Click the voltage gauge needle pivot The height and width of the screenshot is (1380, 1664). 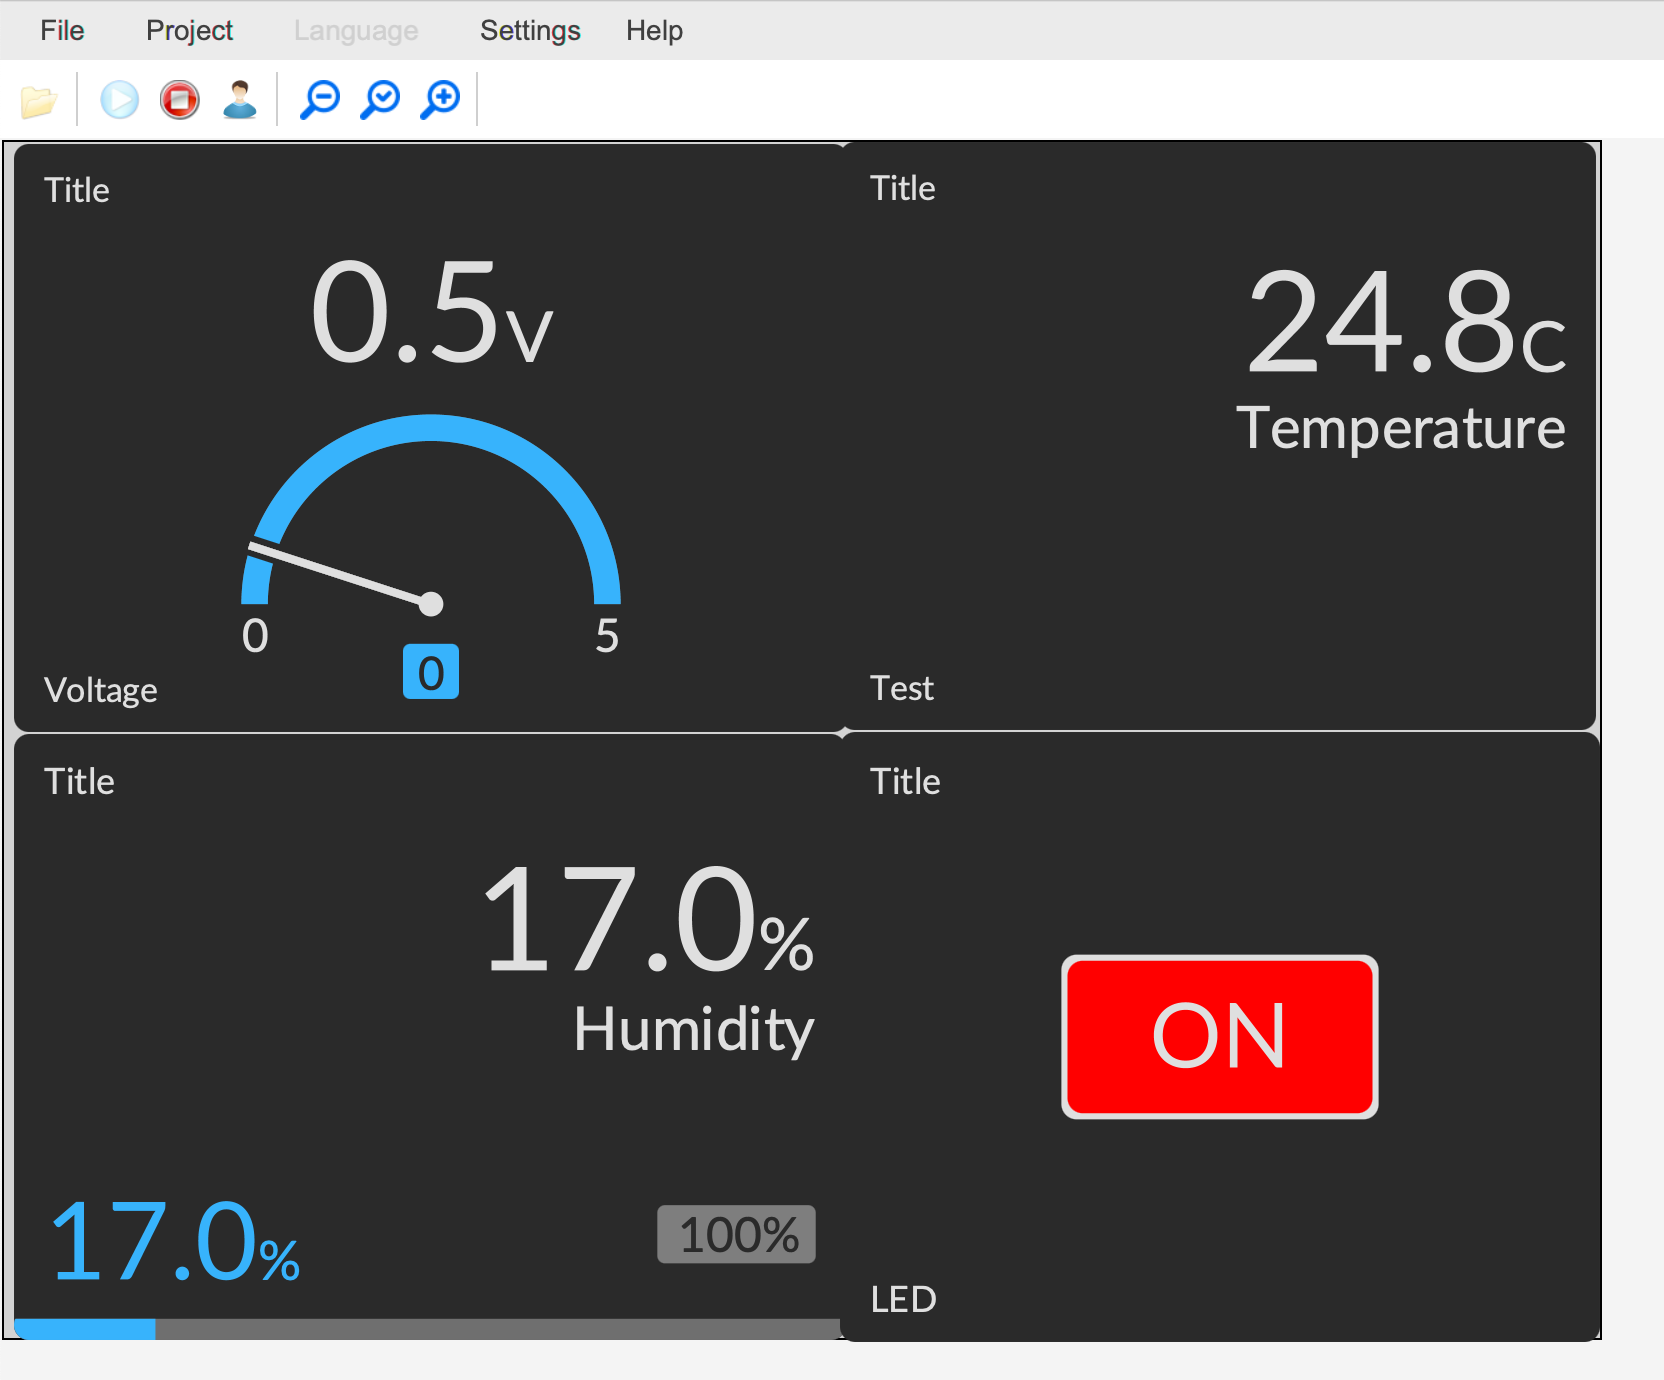pyautogui.click(x=431, y=604)
